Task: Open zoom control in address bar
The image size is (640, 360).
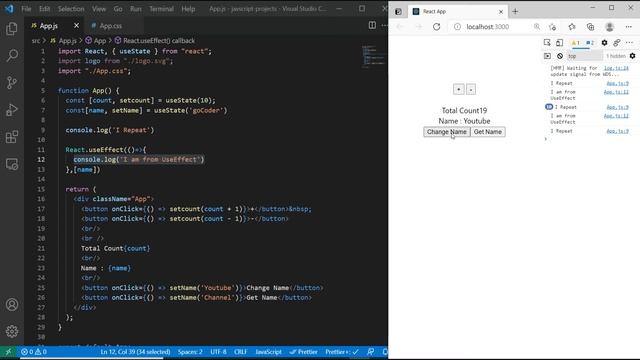Action: (537, 27)
